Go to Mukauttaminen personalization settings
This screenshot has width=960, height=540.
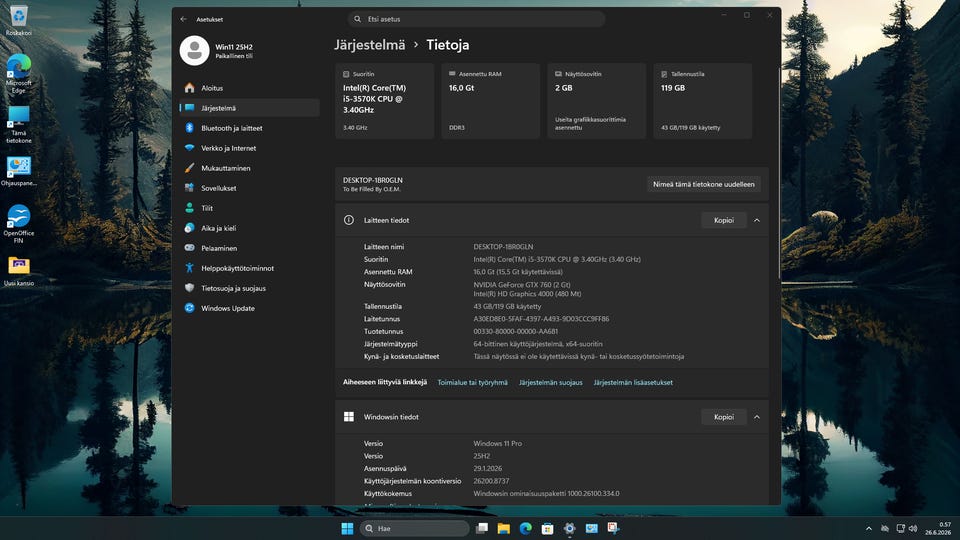249,168
